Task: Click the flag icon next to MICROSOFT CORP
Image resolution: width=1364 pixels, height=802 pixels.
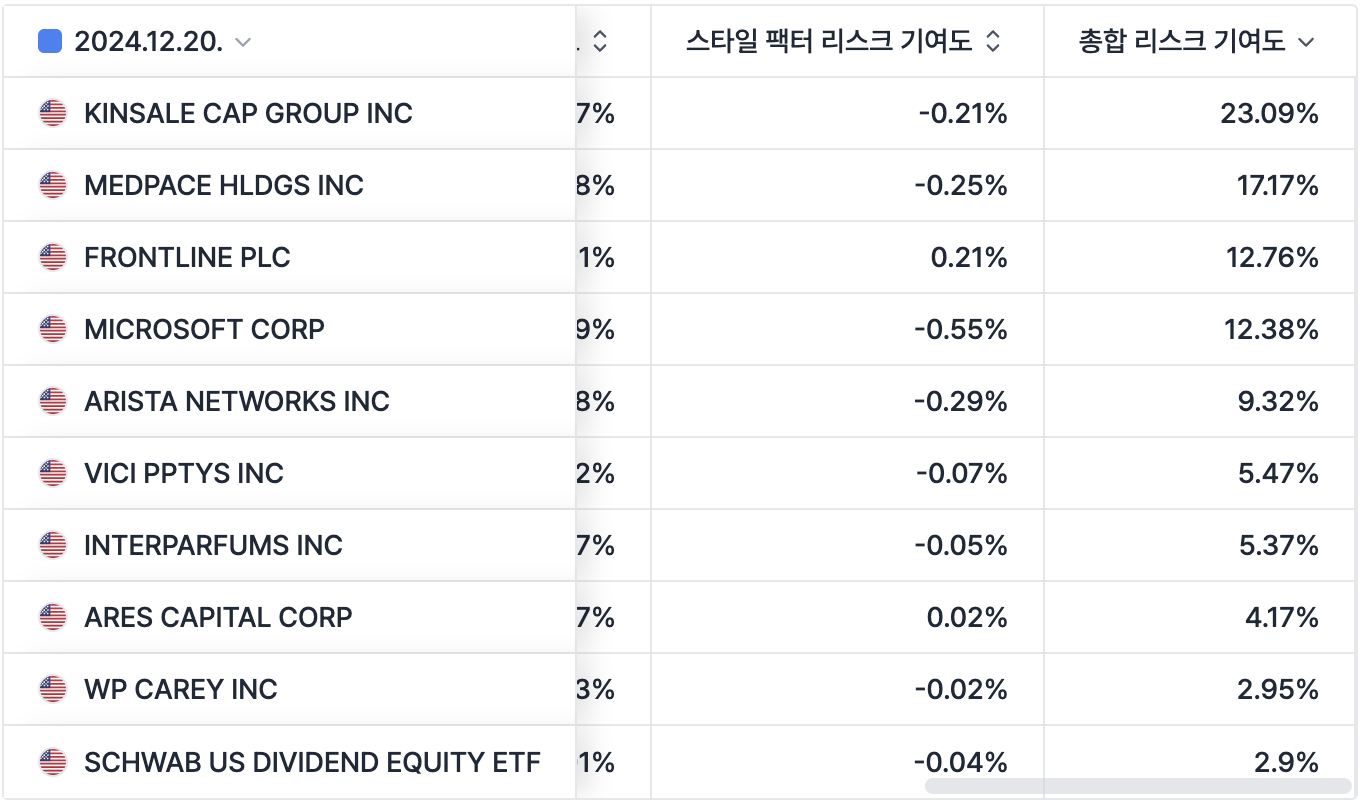Action: click(x=52, y=329)
